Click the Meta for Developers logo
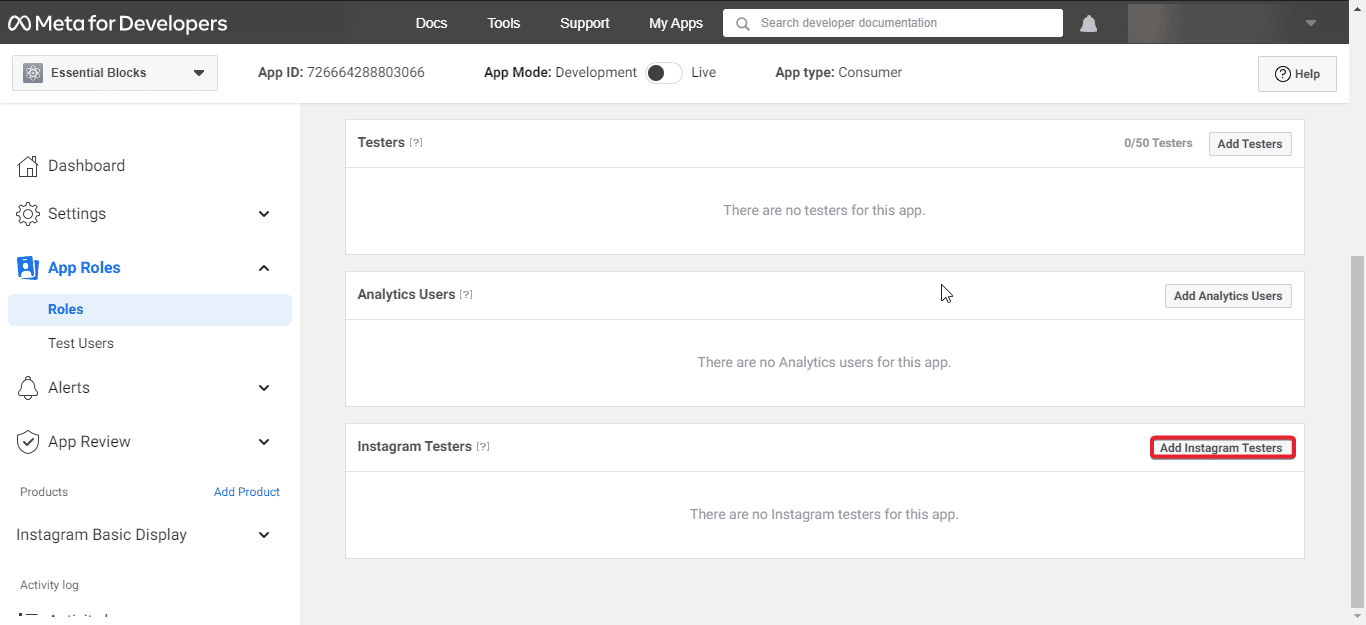Image resolution: width=1366 pixels, height=625 pixels. [x=118, y=23]
